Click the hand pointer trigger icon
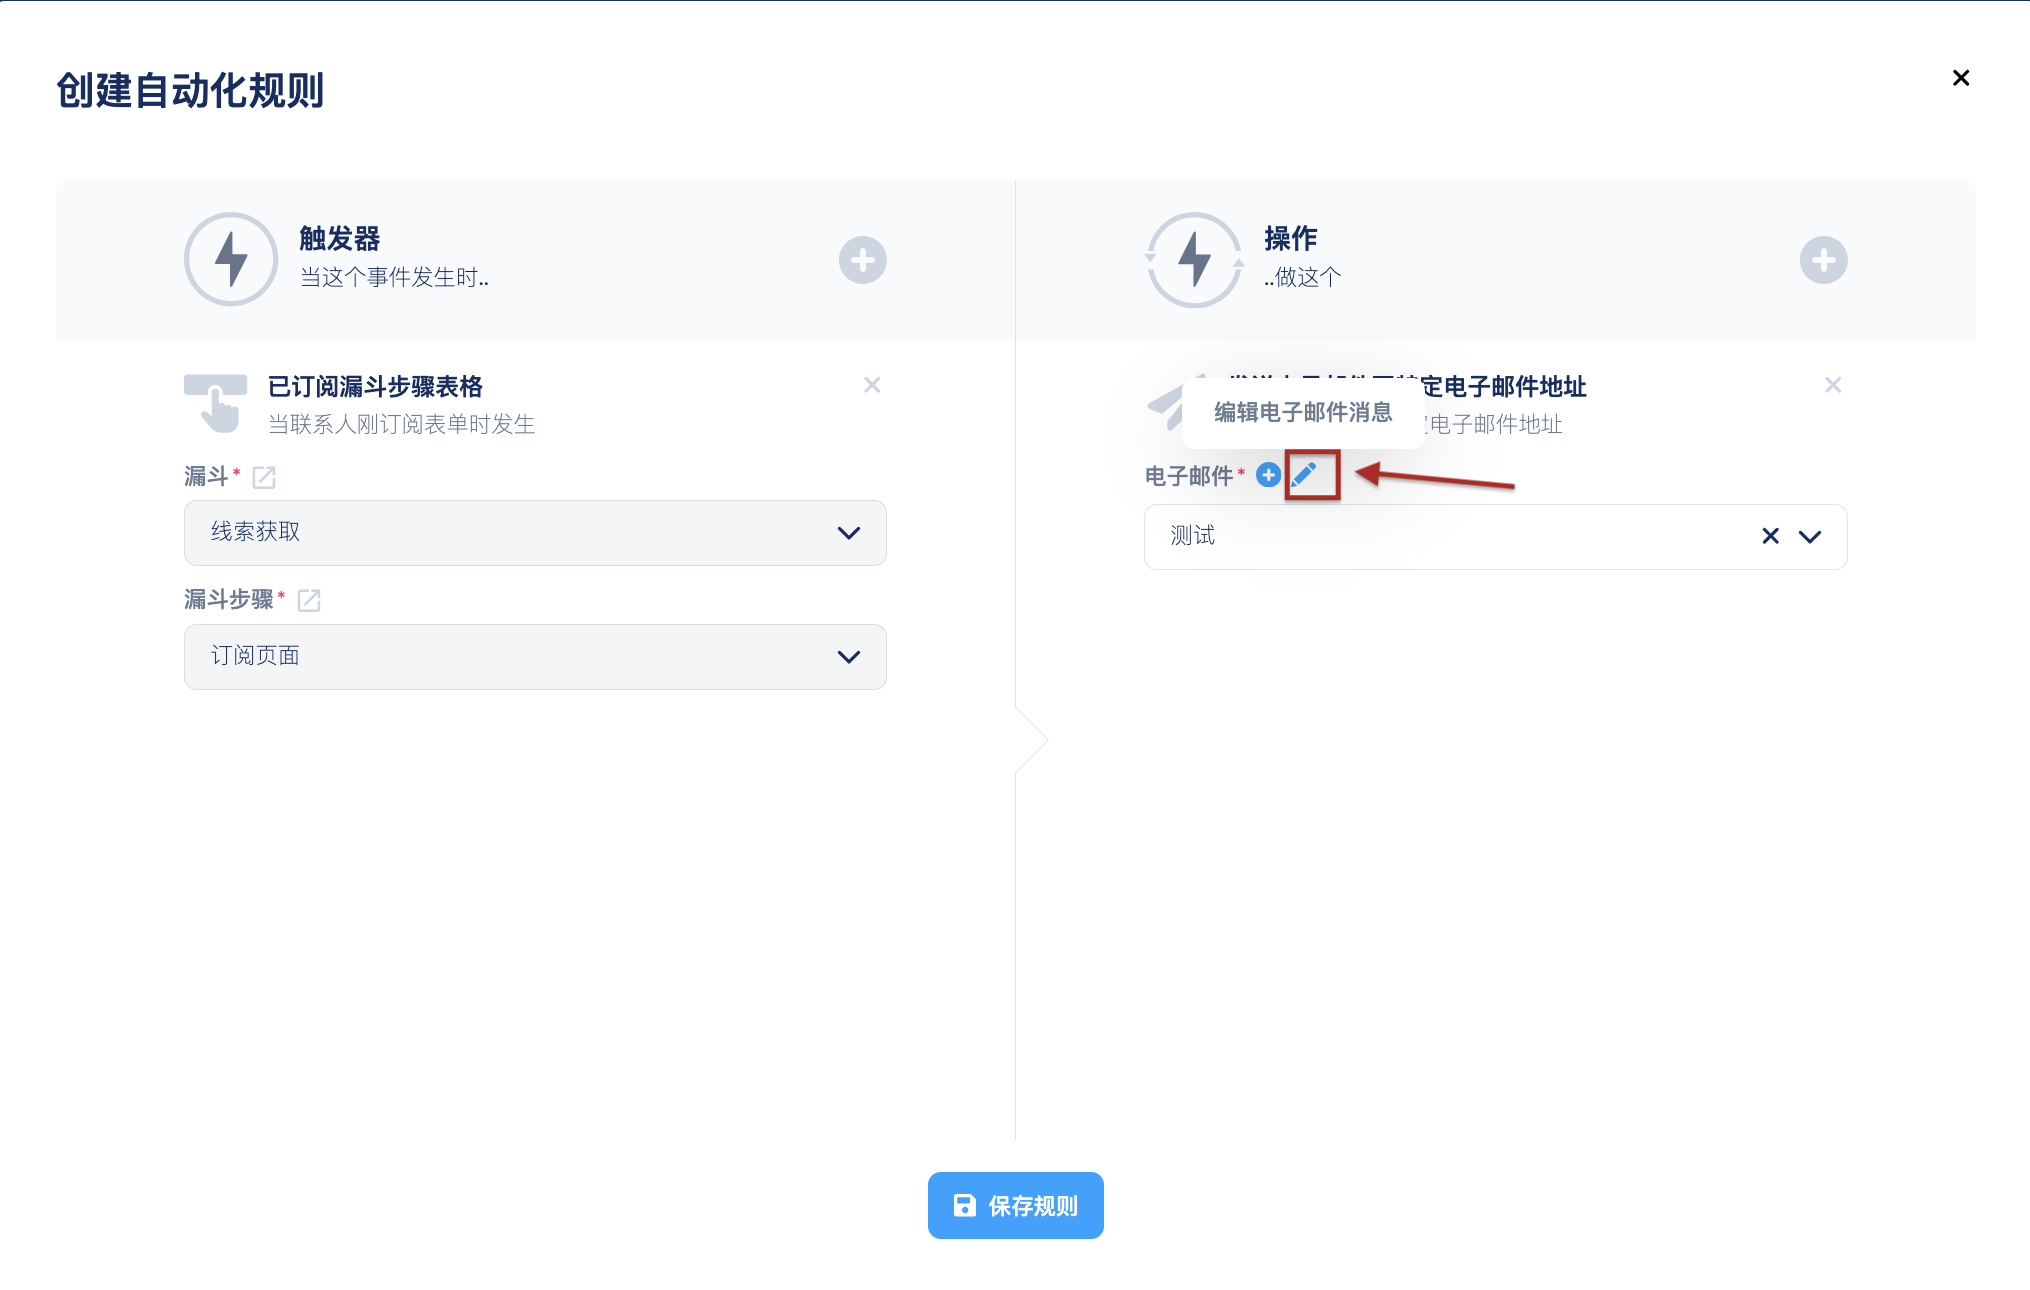The image size is (2030, 1290). (x=216, y=403)
